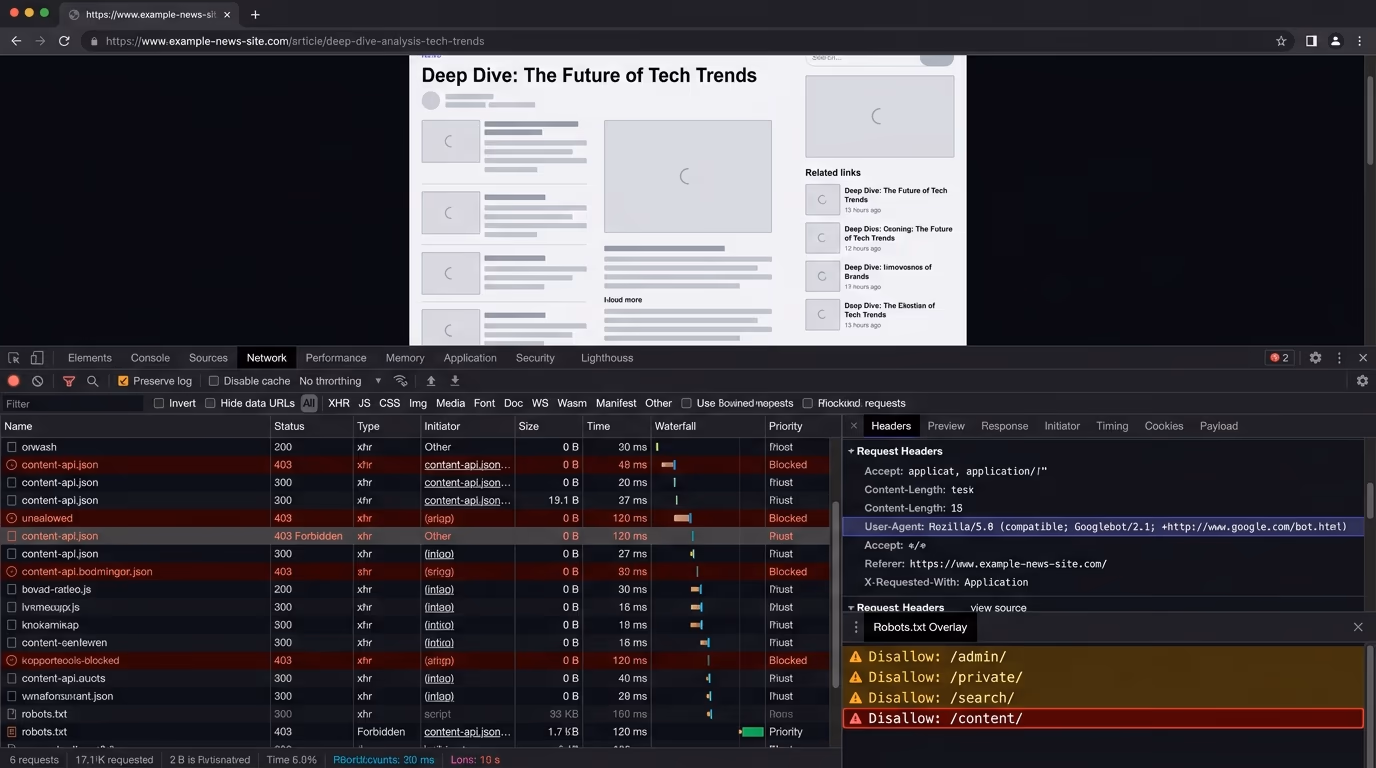Reload the page with the refresh icon

click(x=64, y=41)
